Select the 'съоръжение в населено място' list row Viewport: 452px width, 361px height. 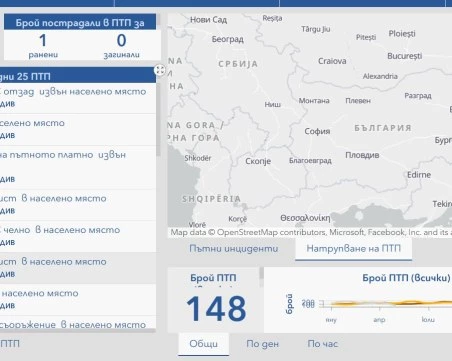[78, 323]
